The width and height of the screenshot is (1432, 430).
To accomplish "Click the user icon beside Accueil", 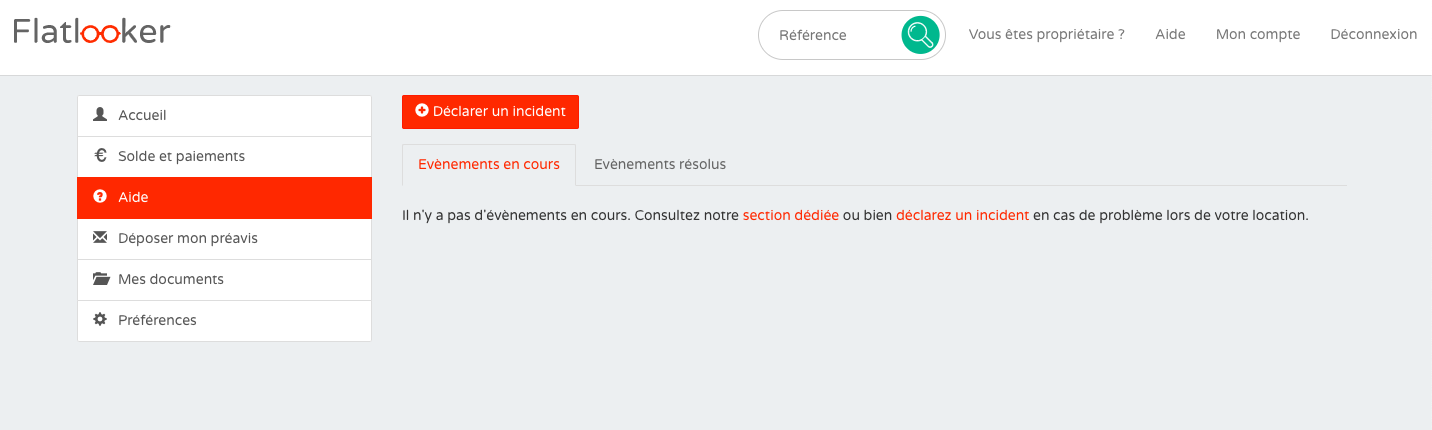I will tap(100, 115).
